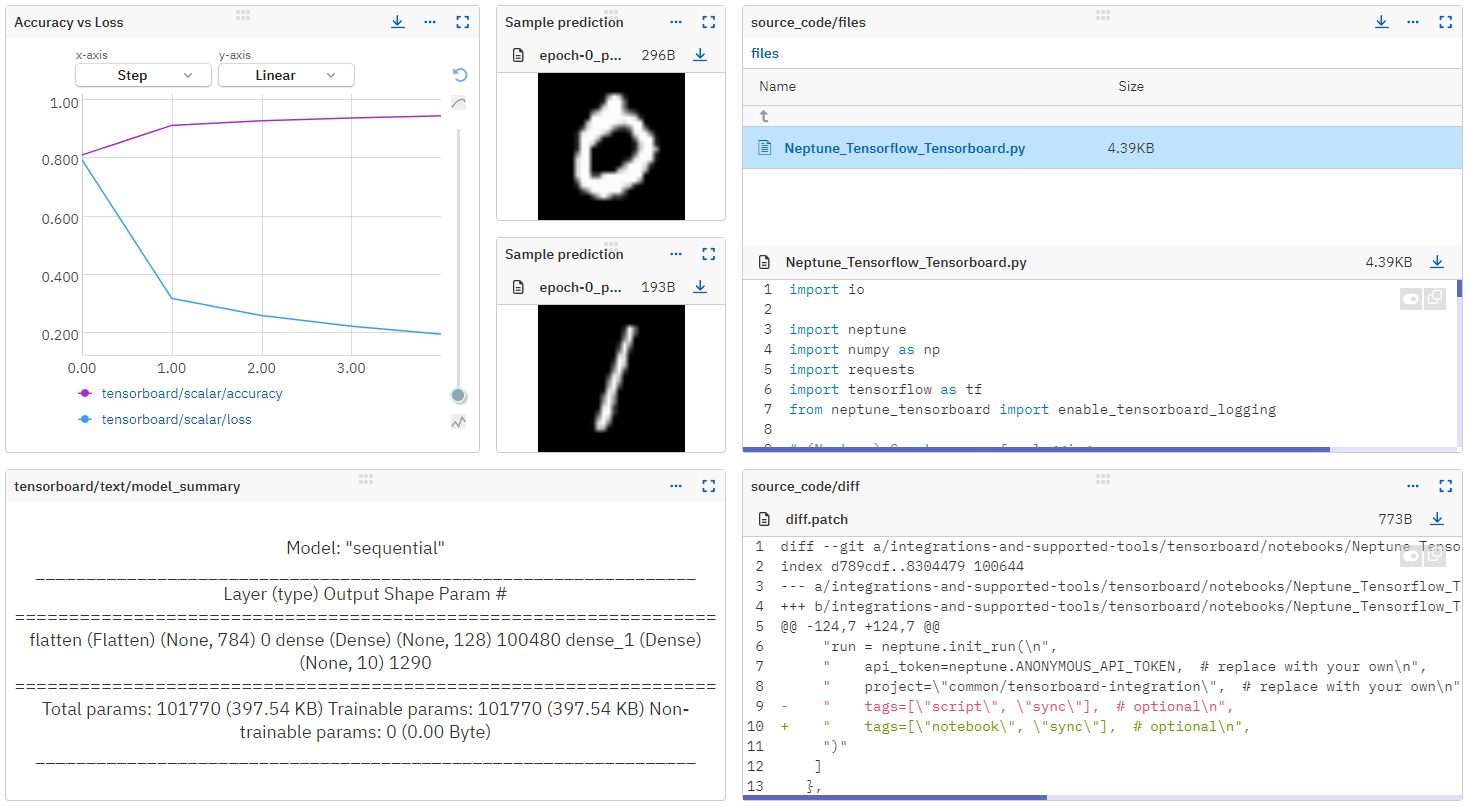Download the 296B sample prediction image

(x=700, y=56)
